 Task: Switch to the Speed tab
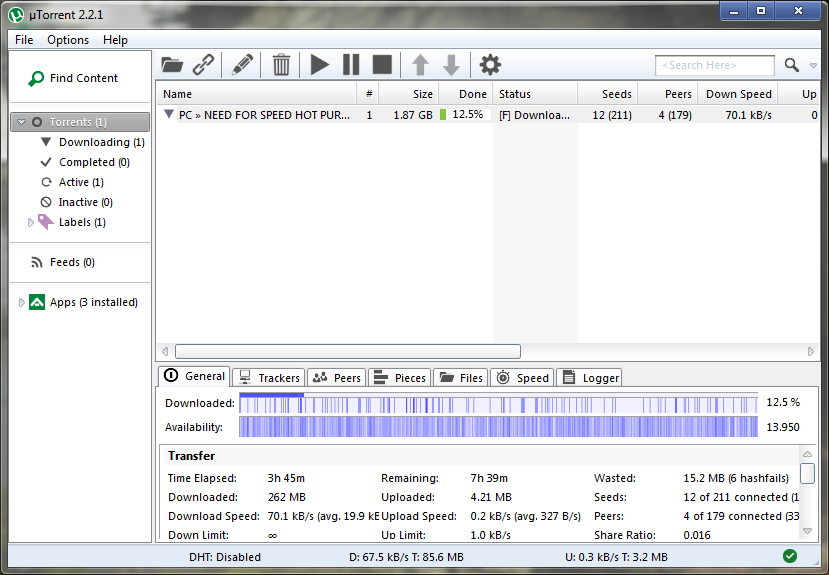(x=522, y=378)
